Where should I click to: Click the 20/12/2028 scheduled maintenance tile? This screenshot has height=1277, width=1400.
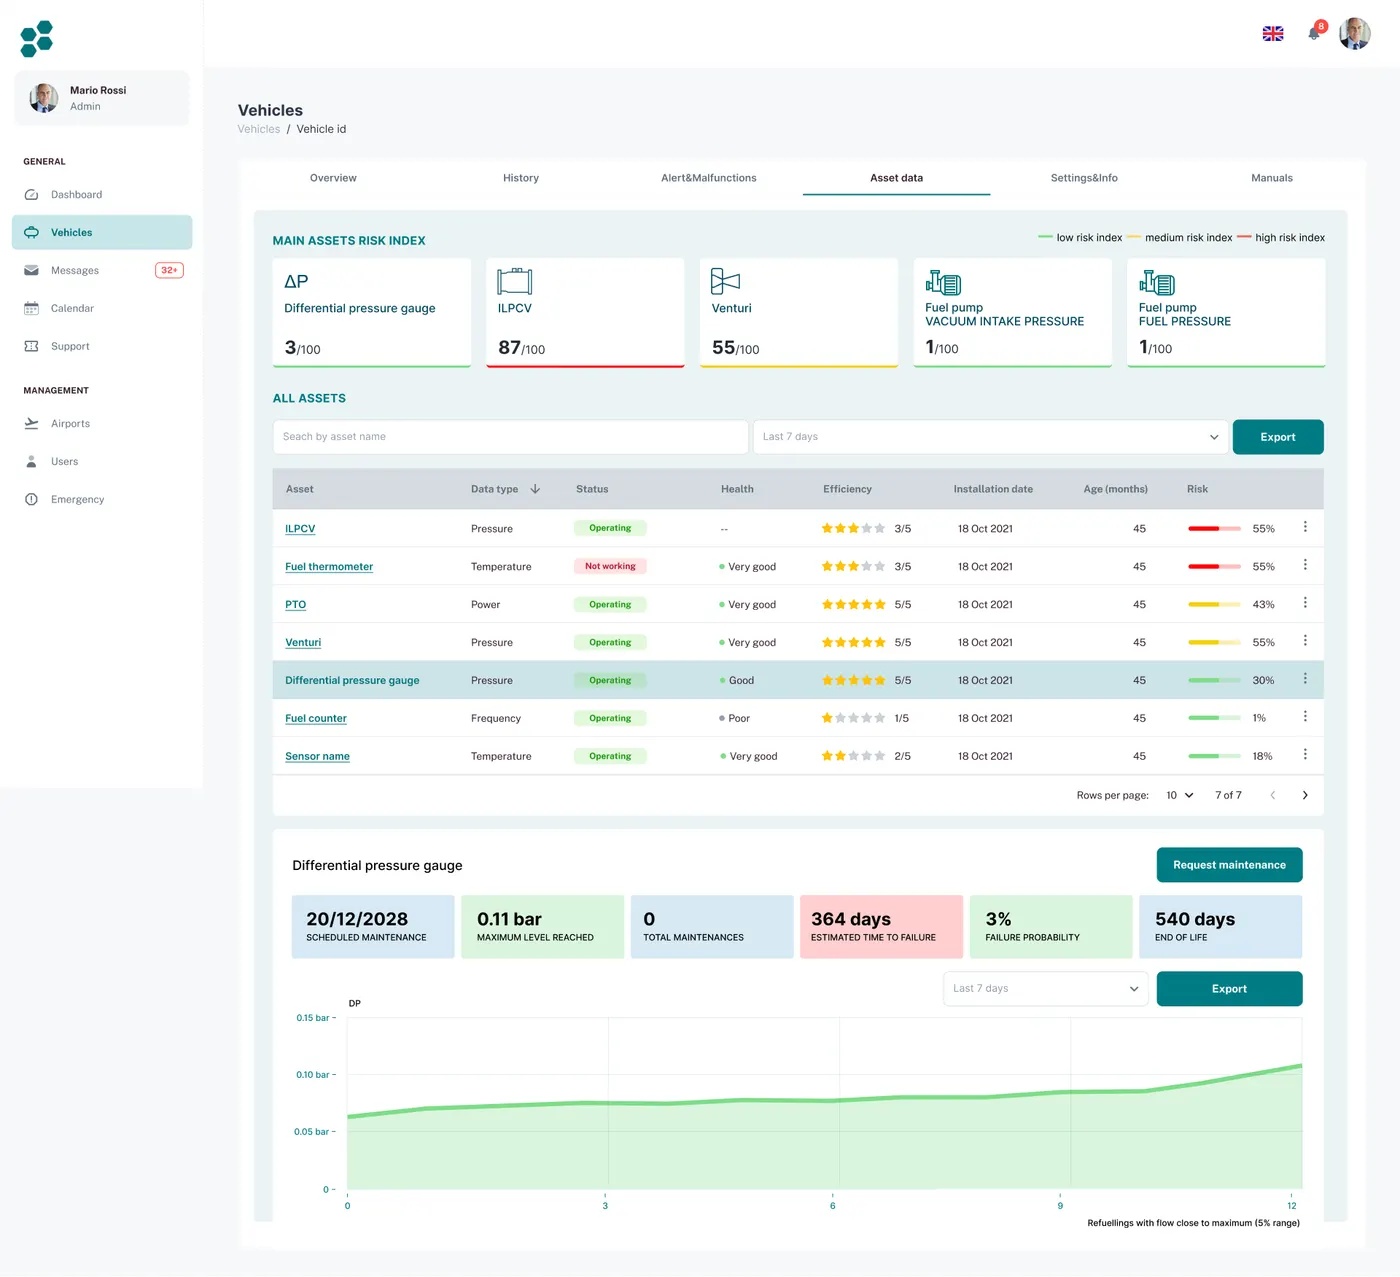point(373,927)
